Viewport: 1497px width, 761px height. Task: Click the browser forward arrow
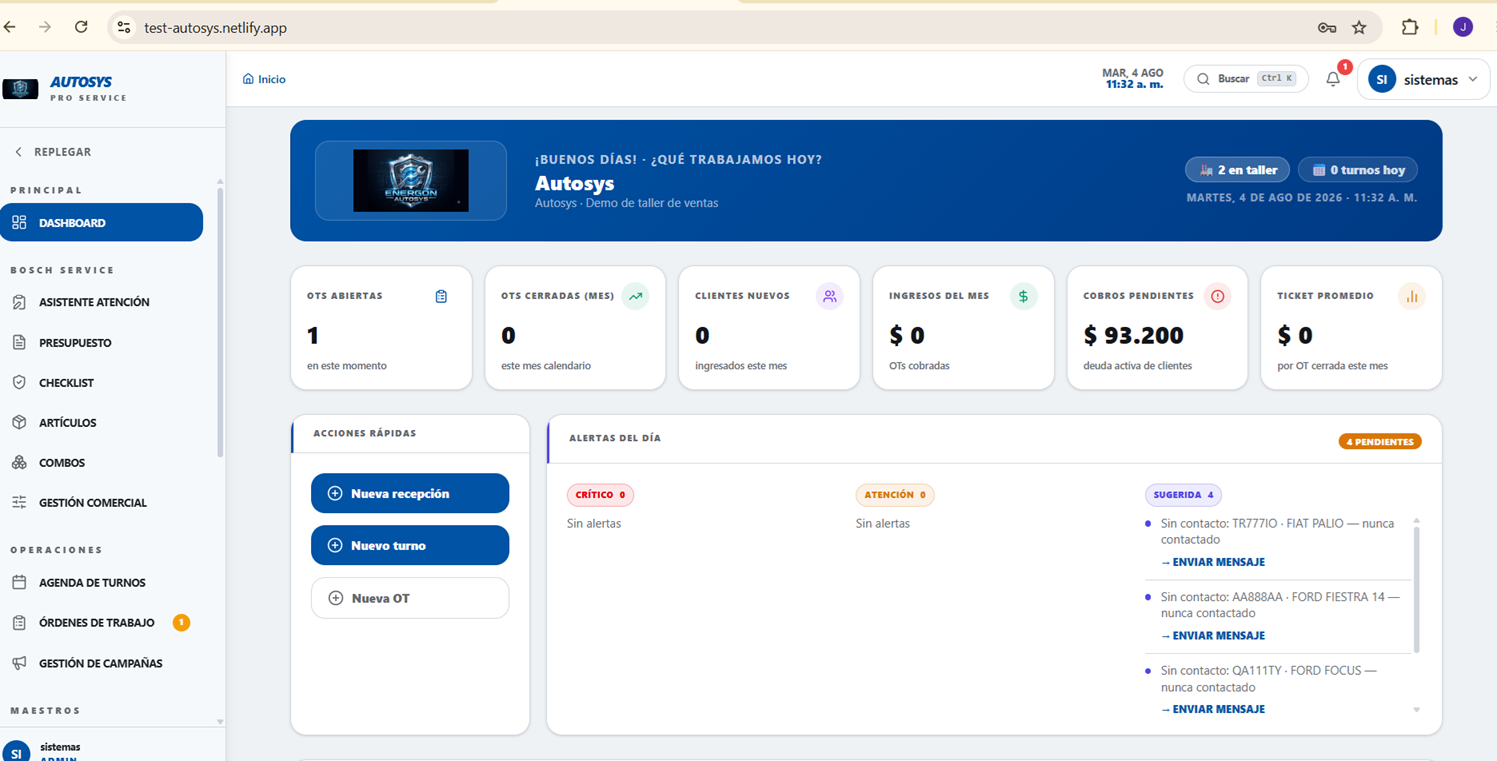pyautogui.click(x=45, y=27)
